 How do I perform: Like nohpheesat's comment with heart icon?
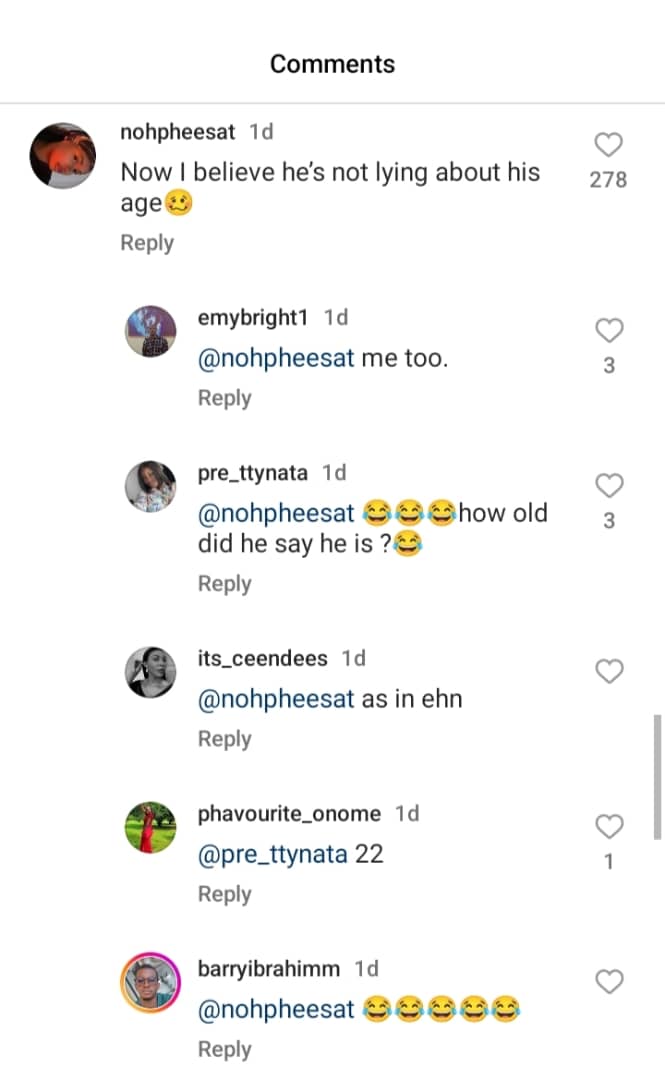609,145
